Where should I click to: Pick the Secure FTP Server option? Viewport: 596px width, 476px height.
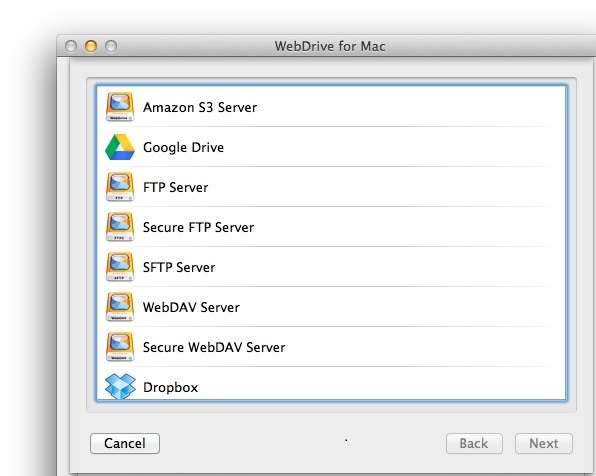point(331,227)
